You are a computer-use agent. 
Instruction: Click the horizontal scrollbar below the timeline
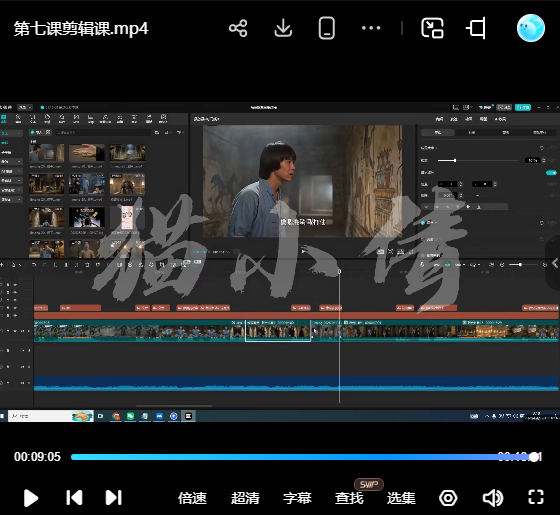click(174, 406)
